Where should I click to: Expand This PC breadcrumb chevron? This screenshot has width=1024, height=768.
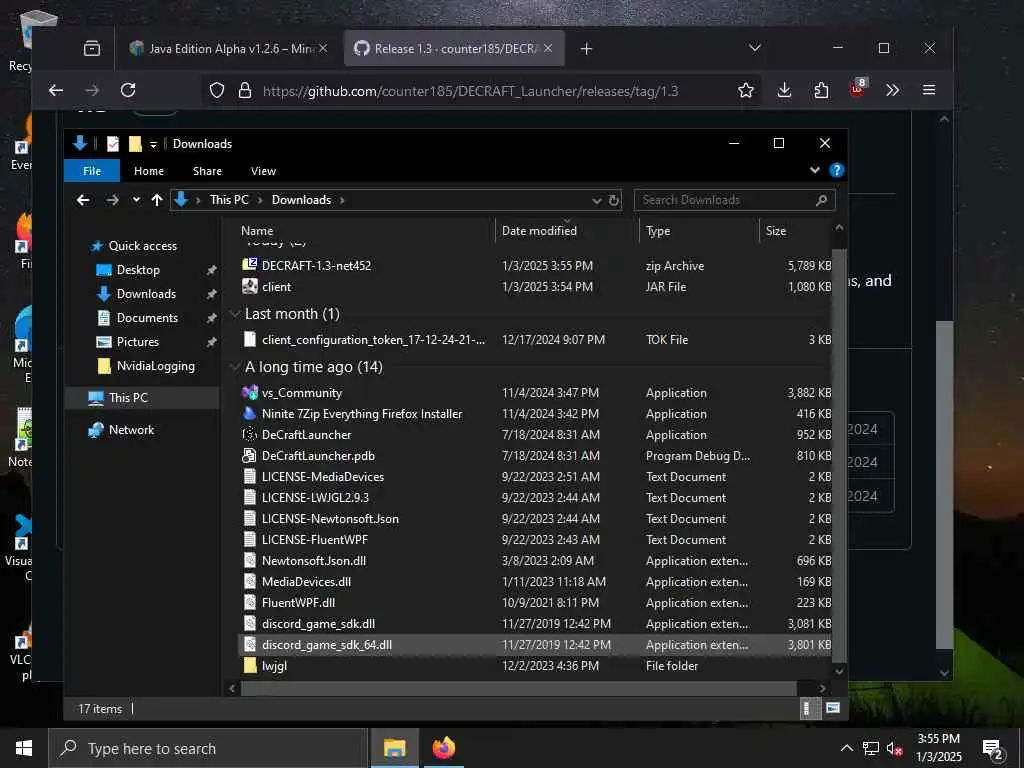pyautogui.click(x=260, y=200)
